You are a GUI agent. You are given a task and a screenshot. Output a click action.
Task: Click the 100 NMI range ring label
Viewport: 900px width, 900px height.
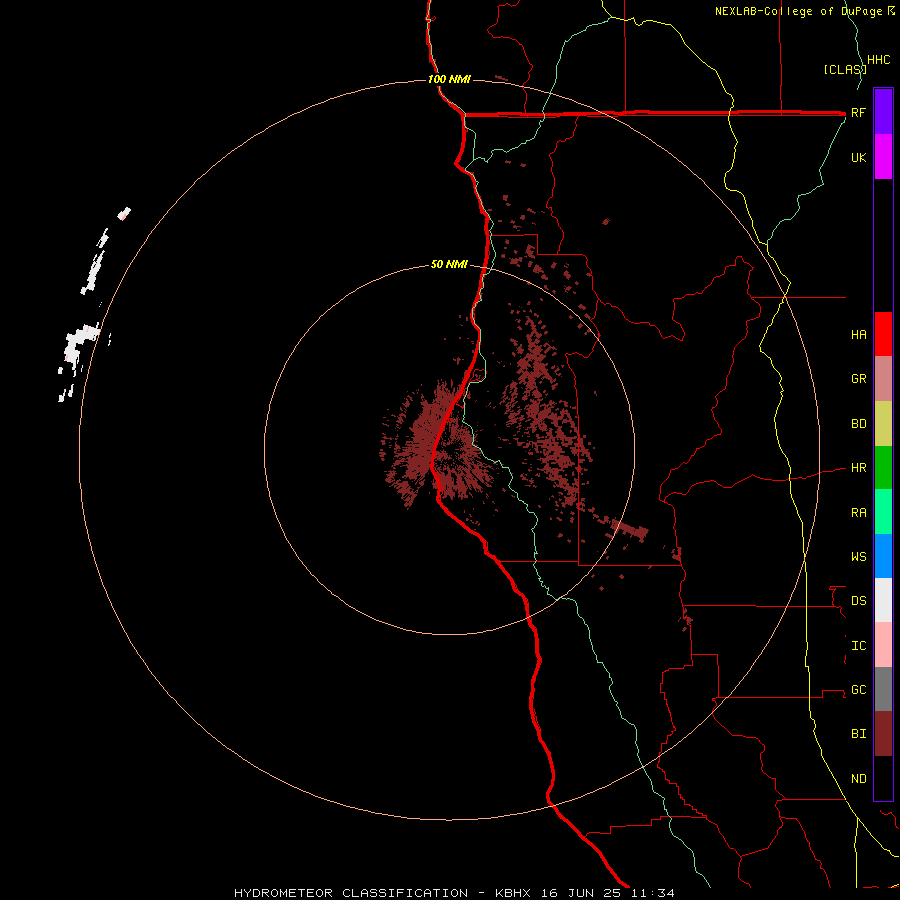pyautogui.click(x=449, y=79)
